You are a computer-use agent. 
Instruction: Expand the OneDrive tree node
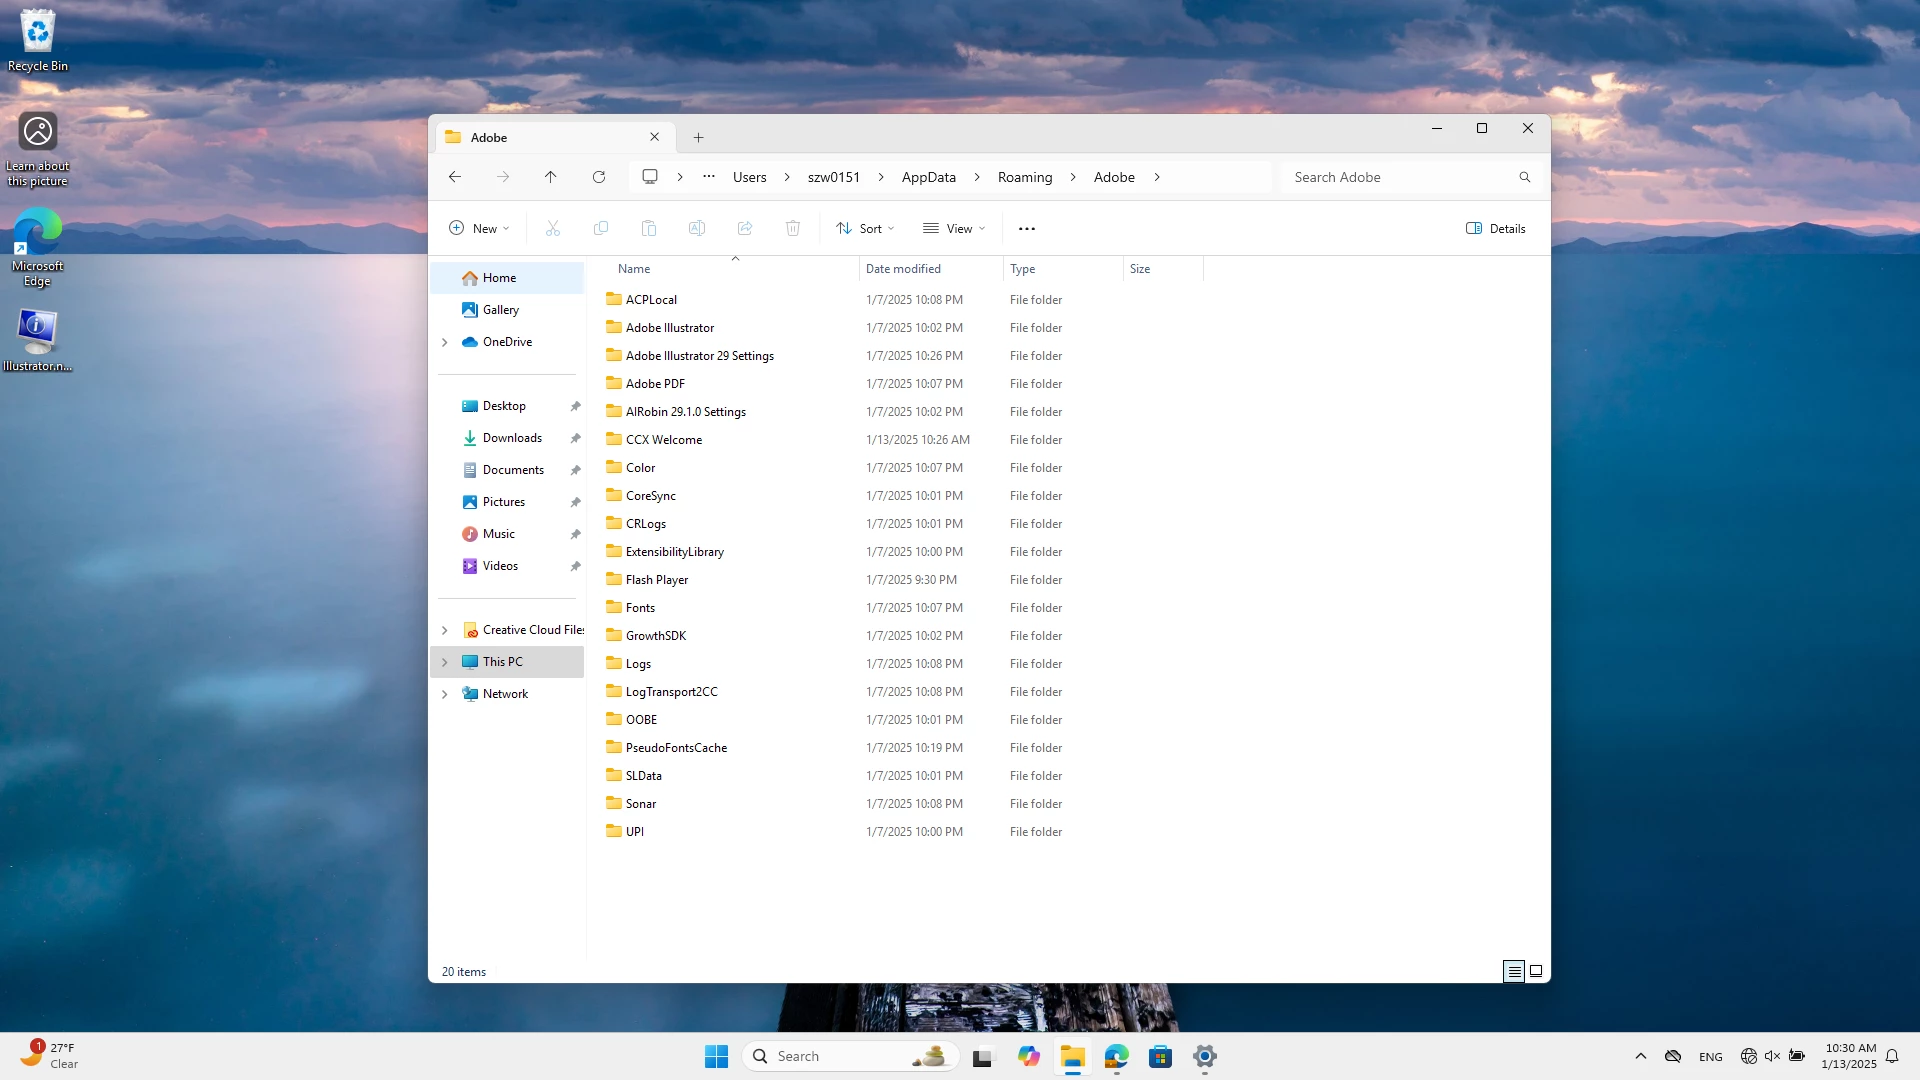(445, 342)
